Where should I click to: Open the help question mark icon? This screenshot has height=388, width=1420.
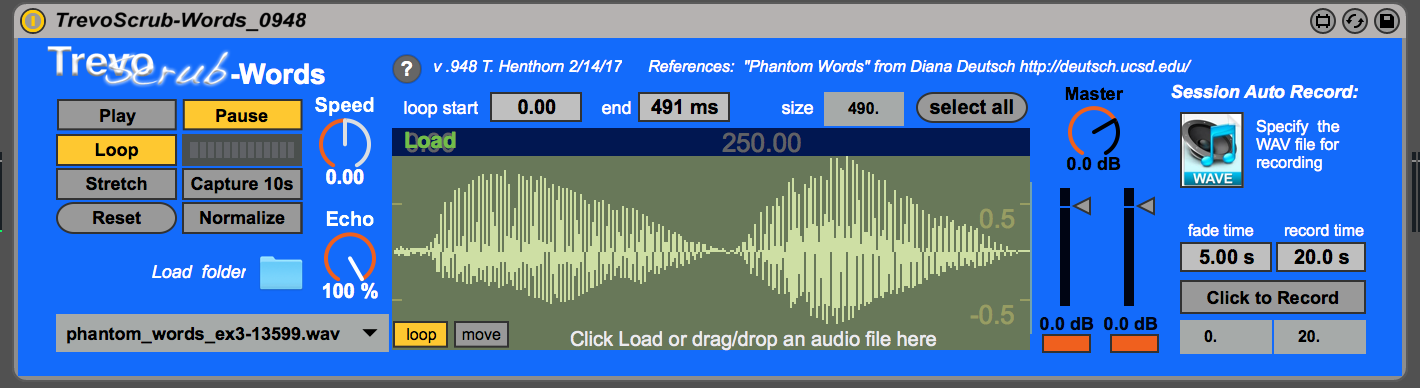(406, 68)
